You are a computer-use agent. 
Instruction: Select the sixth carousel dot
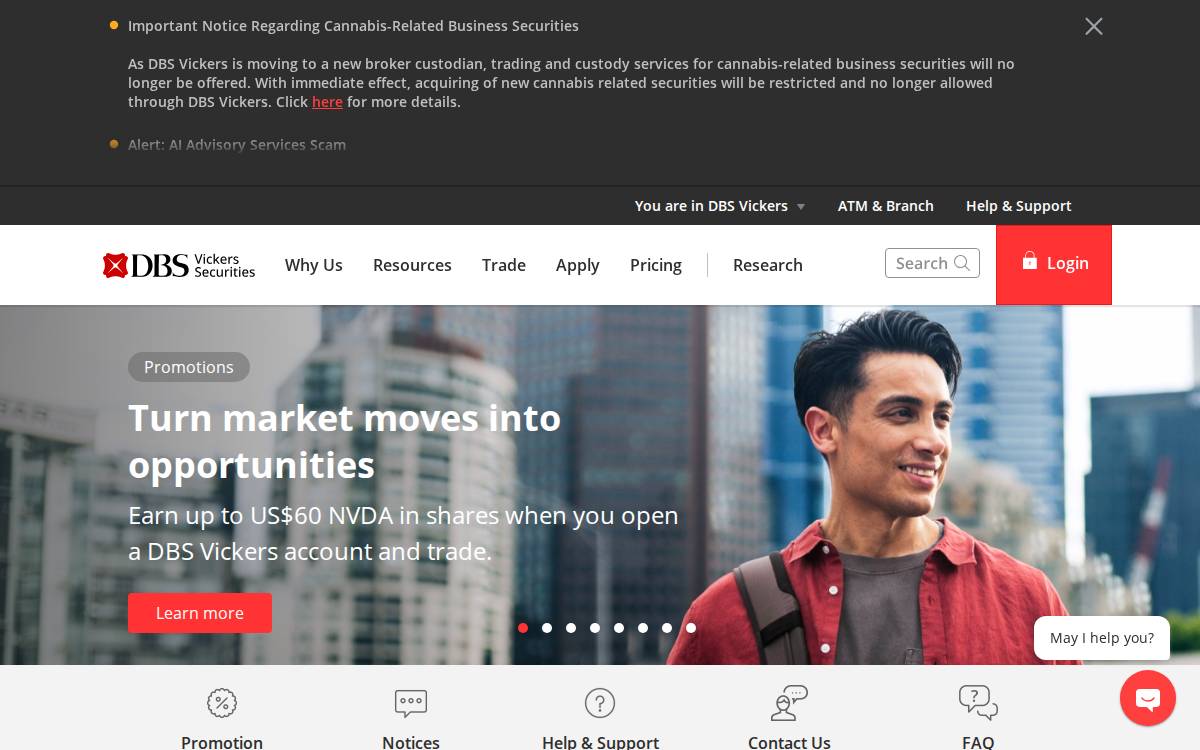tap(643, 628)
